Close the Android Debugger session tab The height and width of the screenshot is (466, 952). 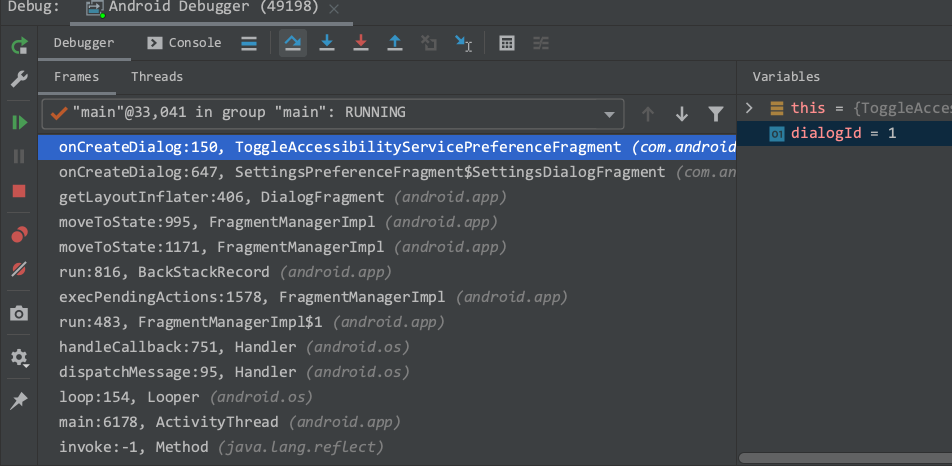[x=333, y=9]
